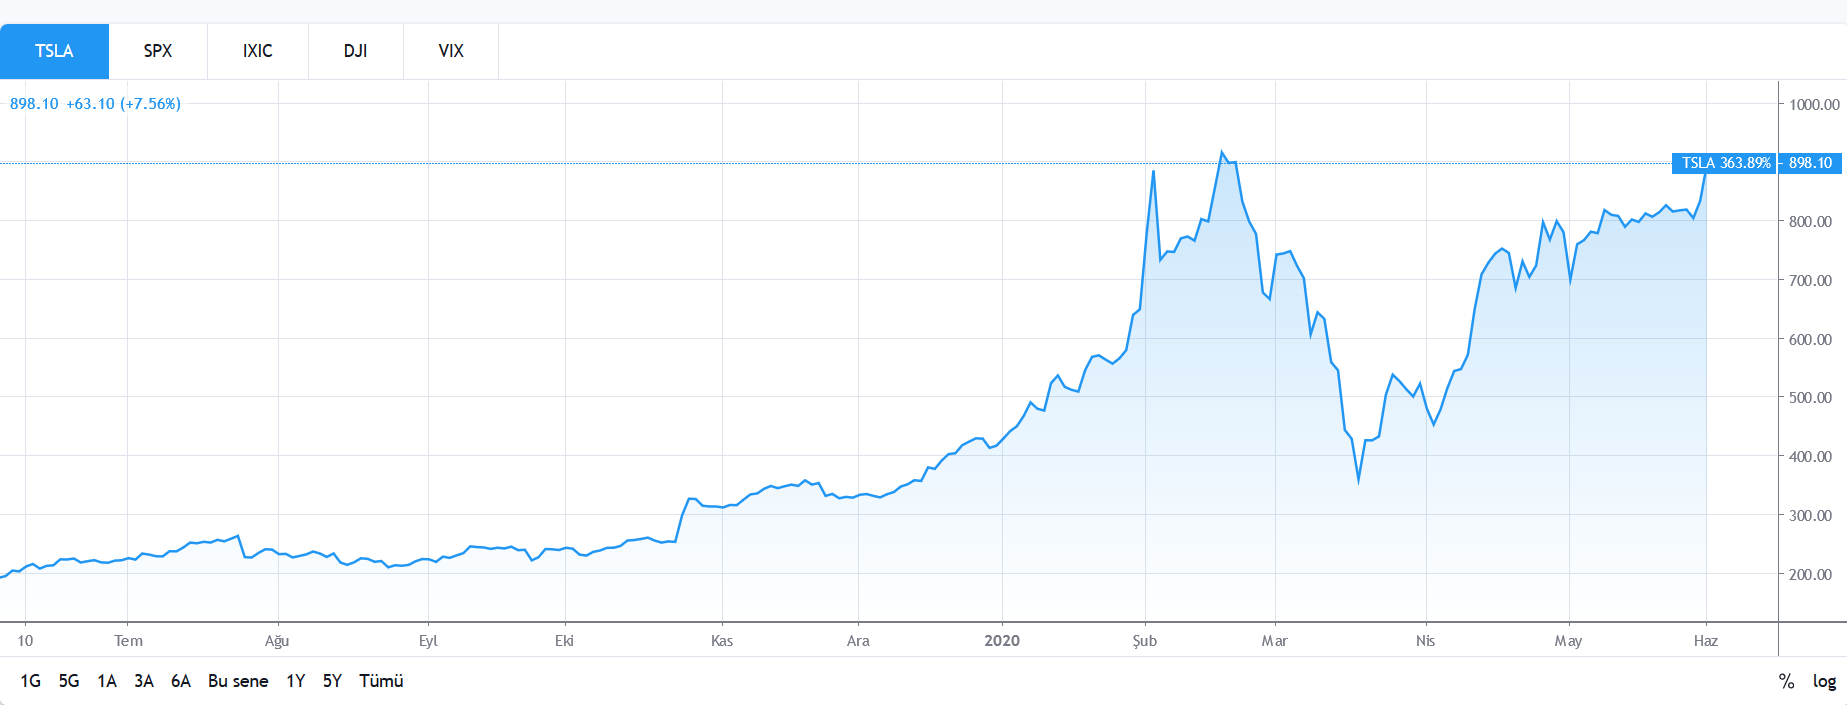1847x705 pixels.
Task: Choose the 1A one-month range
Action: [107, 681]
